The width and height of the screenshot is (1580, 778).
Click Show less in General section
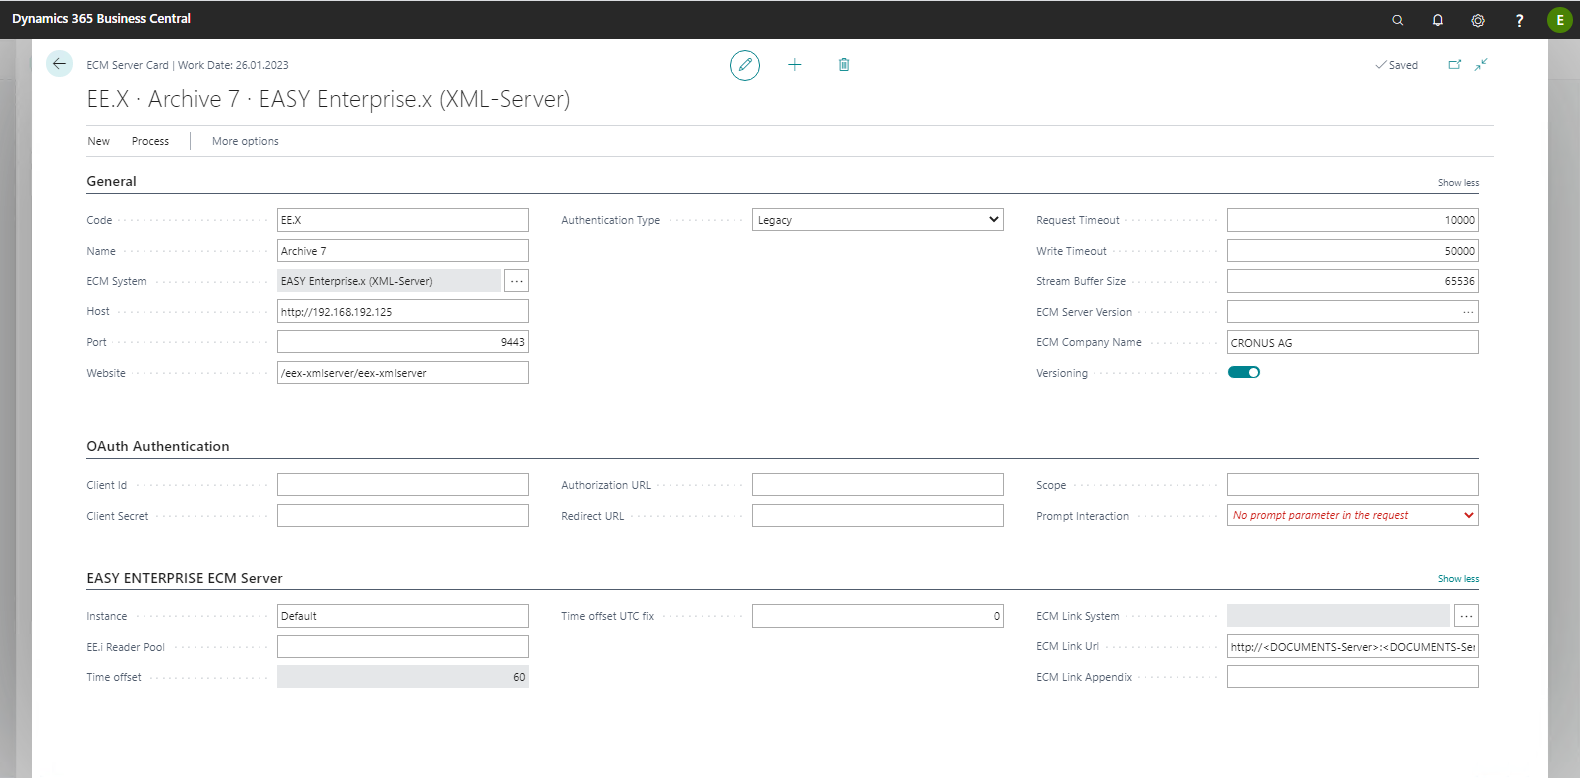(1457, 183)
